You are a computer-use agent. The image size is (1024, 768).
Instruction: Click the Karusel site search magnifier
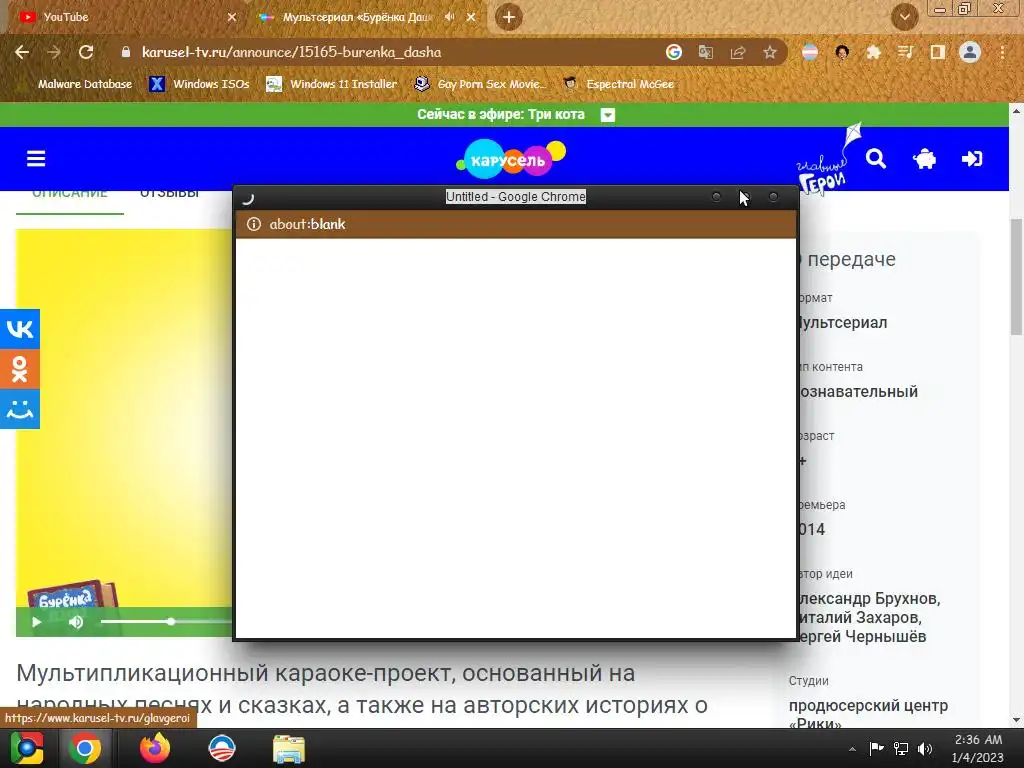point(876,159)
